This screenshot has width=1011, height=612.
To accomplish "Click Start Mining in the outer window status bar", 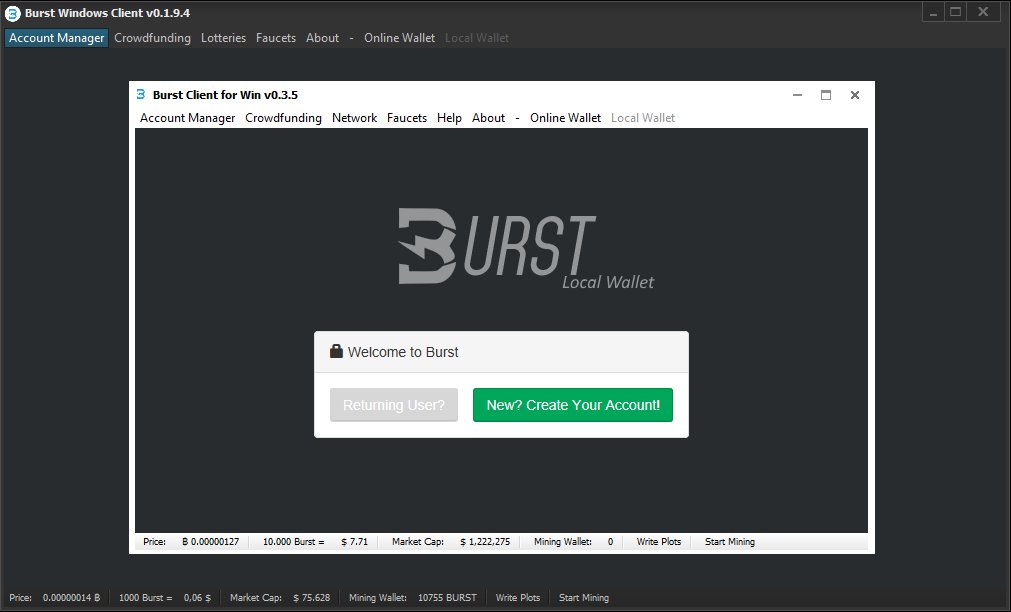I will pos(584,598).
